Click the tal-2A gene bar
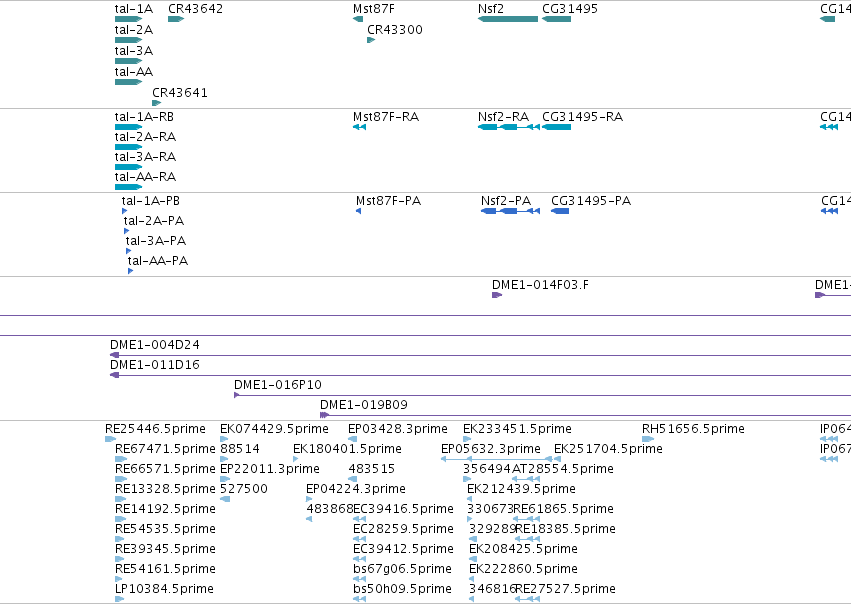This screenshot has height=604, width=851. [129, 40]
